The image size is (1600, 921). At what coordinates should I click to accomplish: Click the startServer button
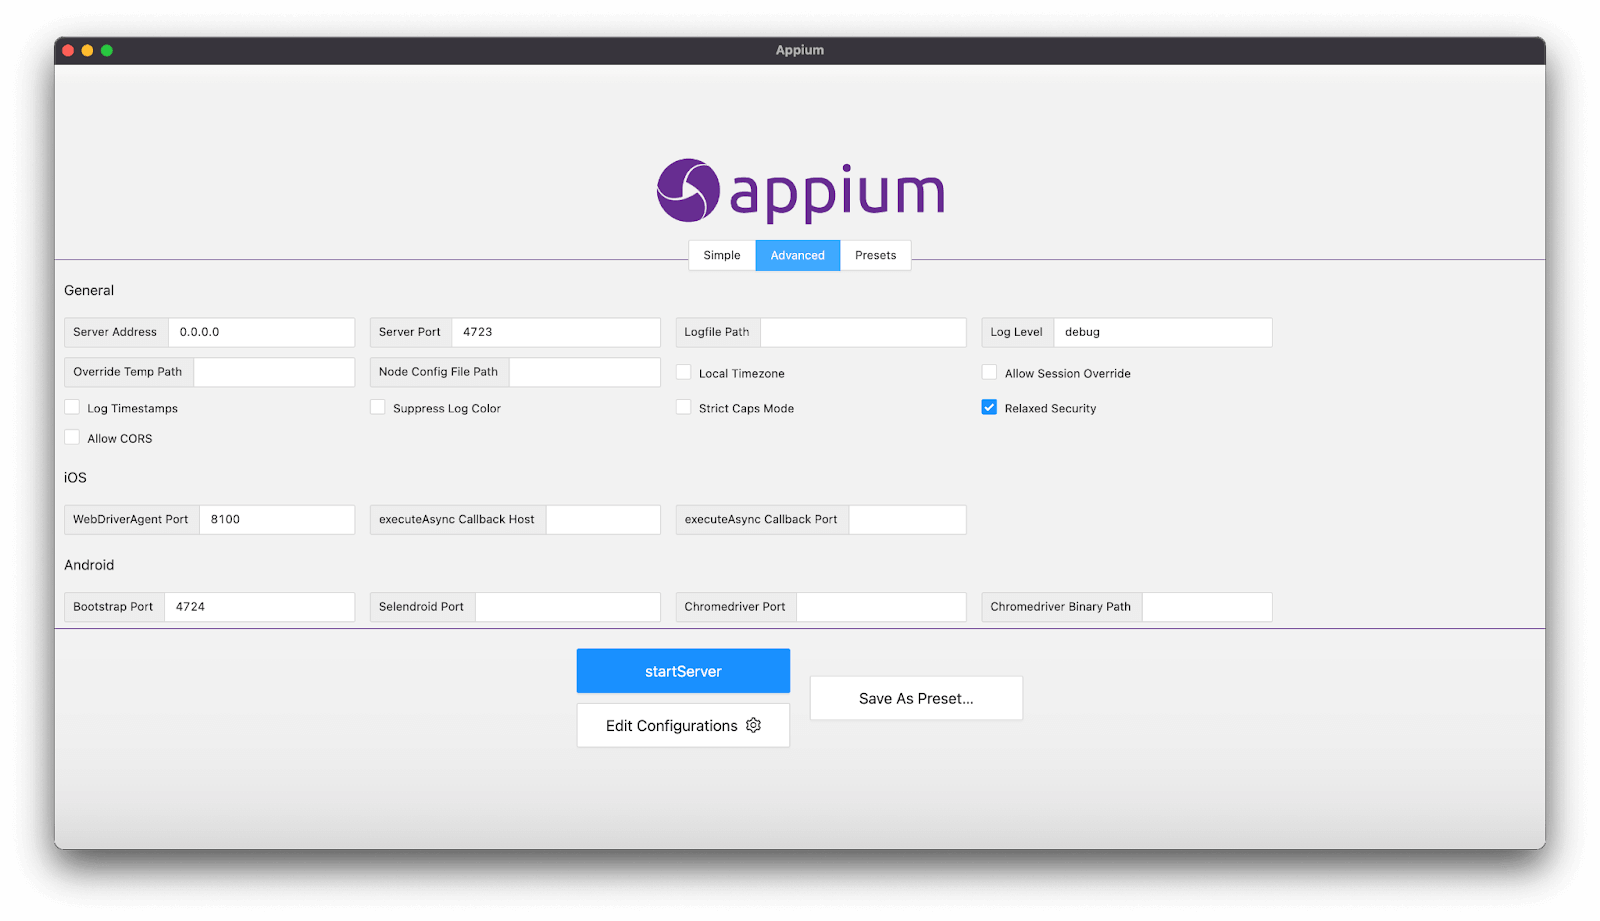(683, 670)
